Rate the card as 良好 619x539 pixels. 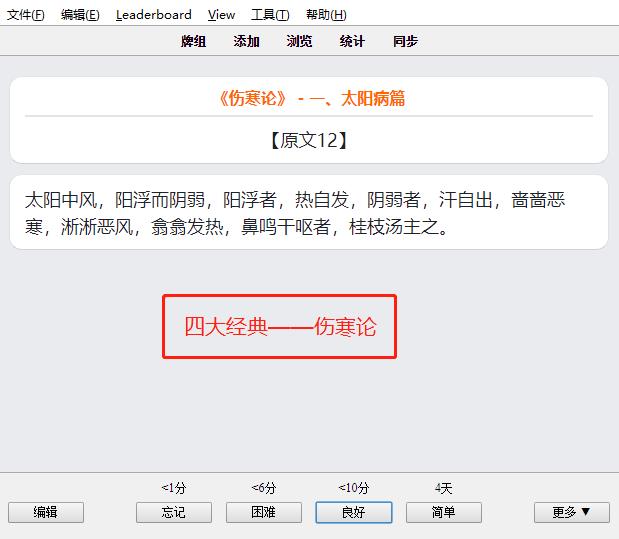[354, 513]
